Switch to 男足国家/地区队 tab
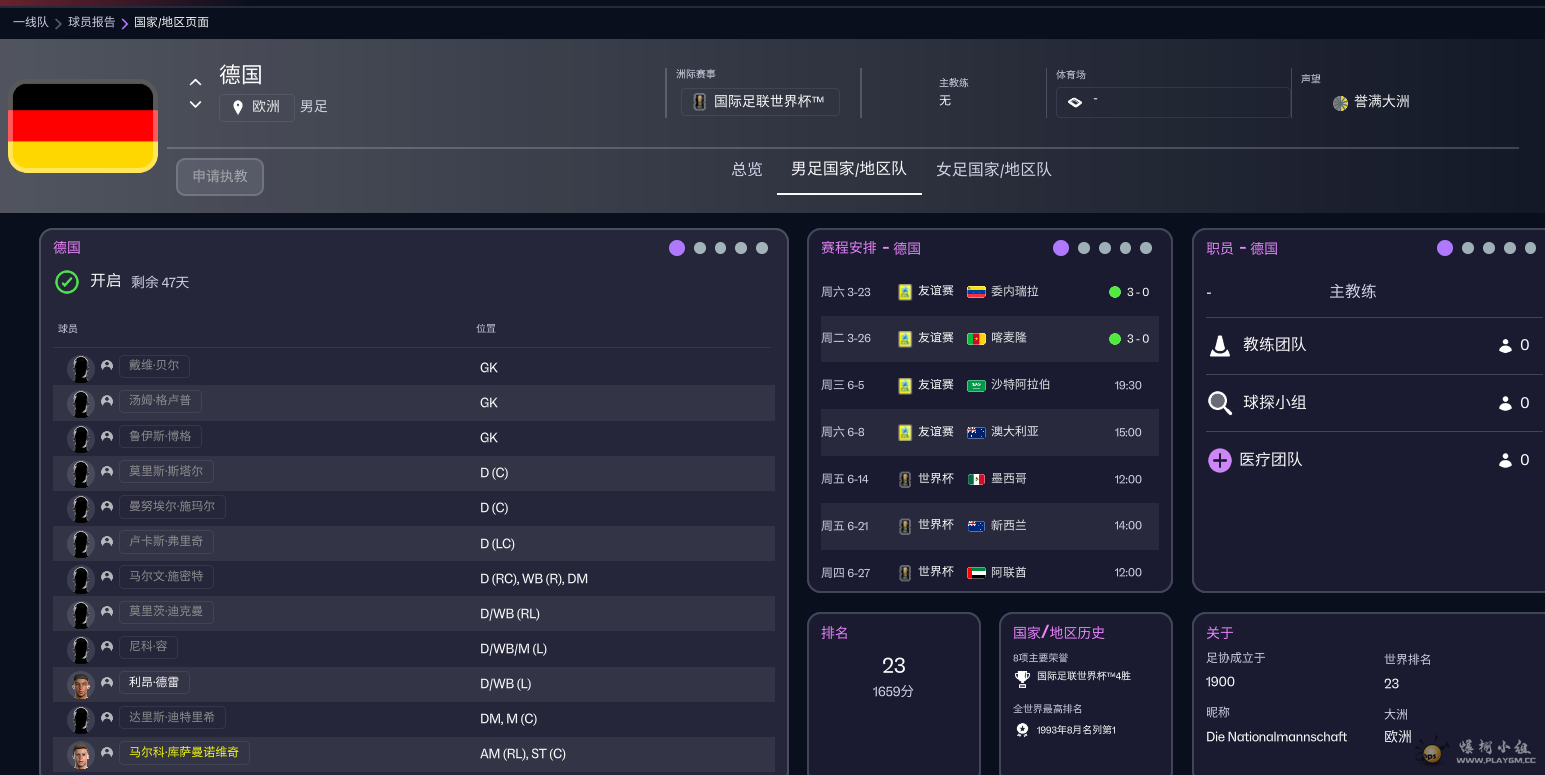The width and height of the screenshot is (1545, 775). tap(849, 170)
